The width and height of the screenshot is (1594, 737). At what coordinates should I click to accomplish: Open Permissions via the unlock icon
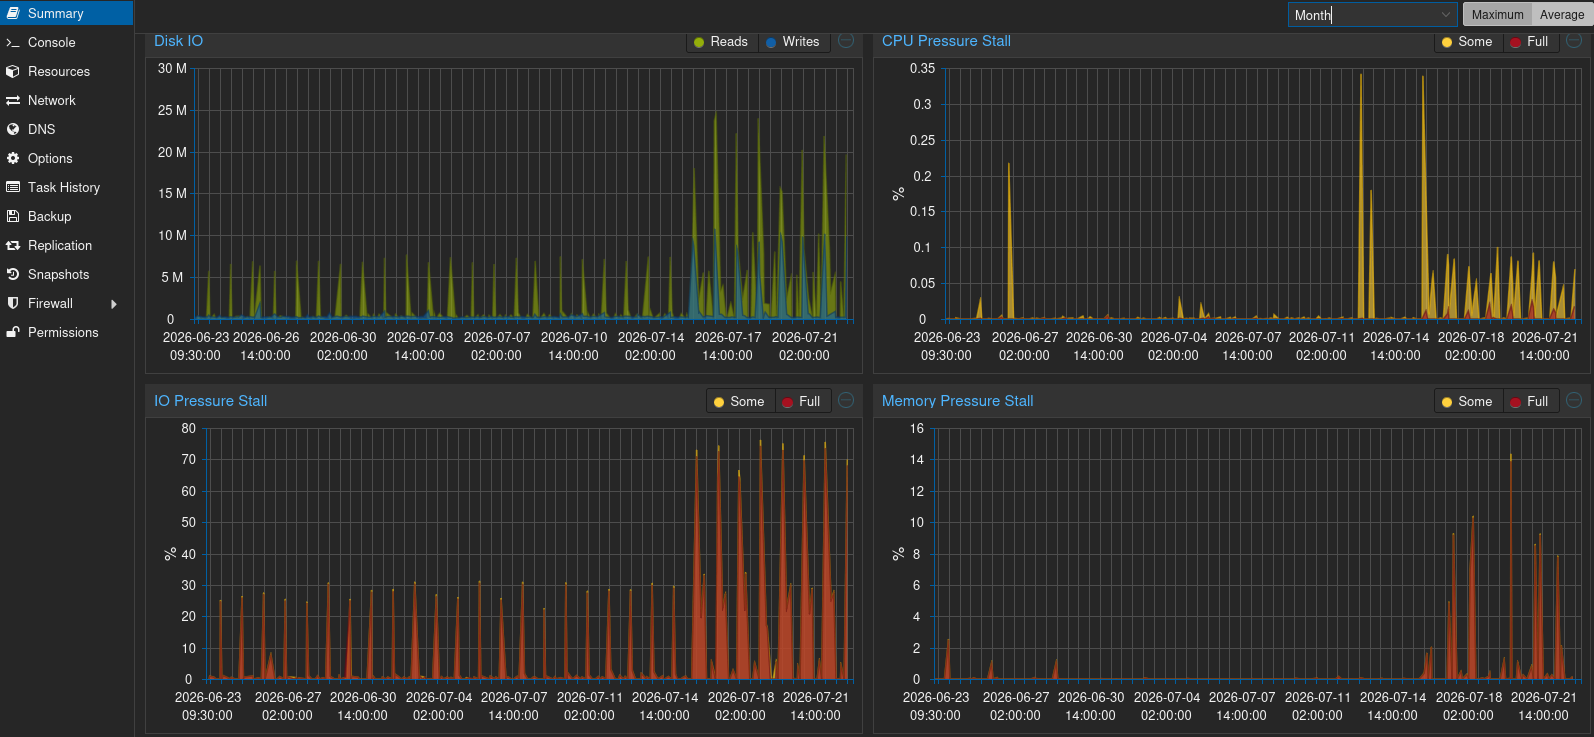(x=13, y=333)
